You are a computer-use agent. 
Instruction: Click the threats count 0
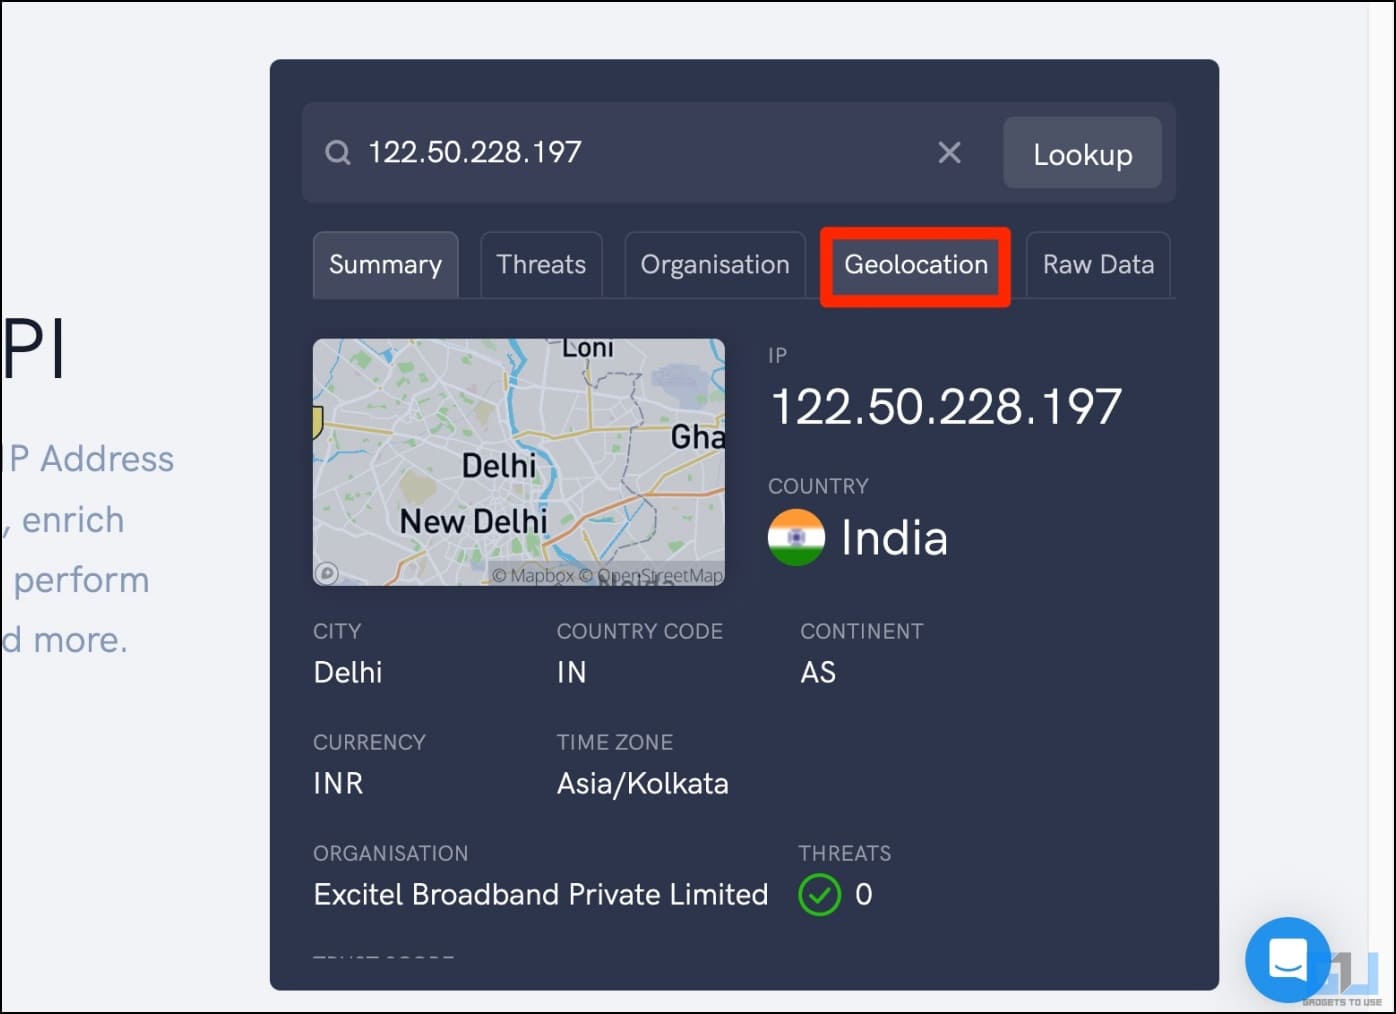click(x=864, y=895)
